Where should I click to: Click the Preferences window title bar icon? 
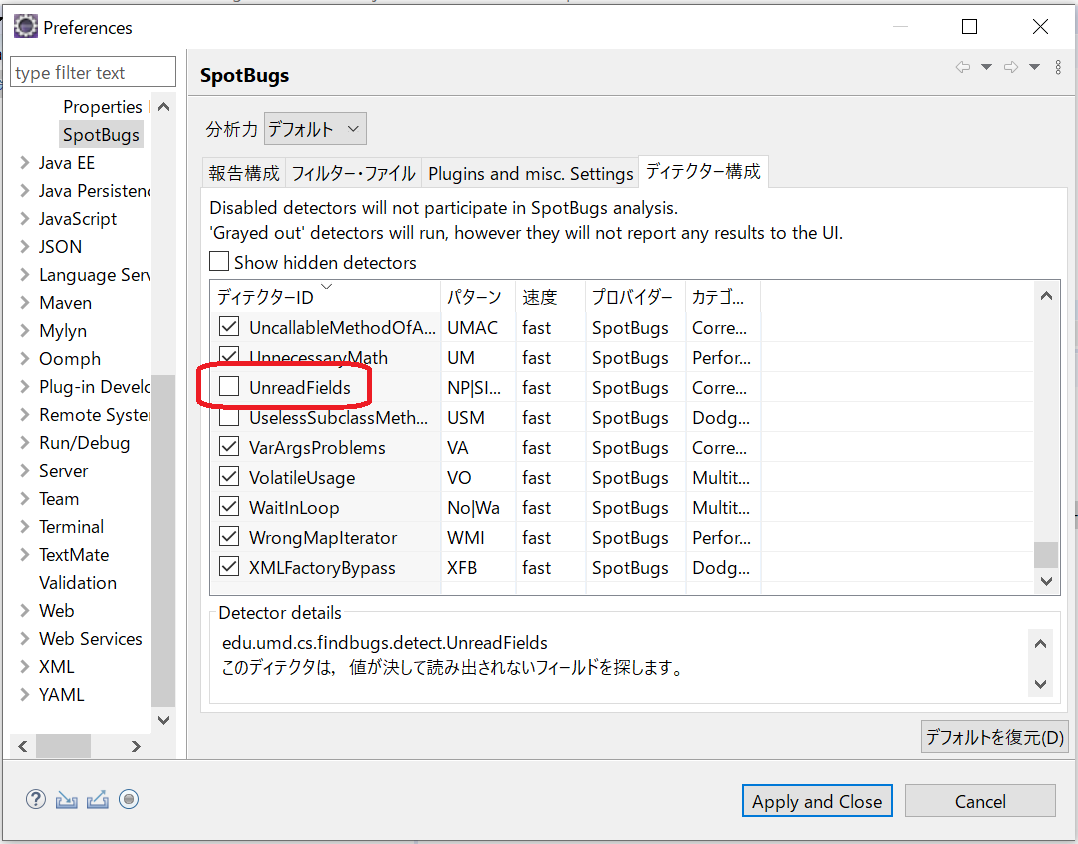click(25, 26)
